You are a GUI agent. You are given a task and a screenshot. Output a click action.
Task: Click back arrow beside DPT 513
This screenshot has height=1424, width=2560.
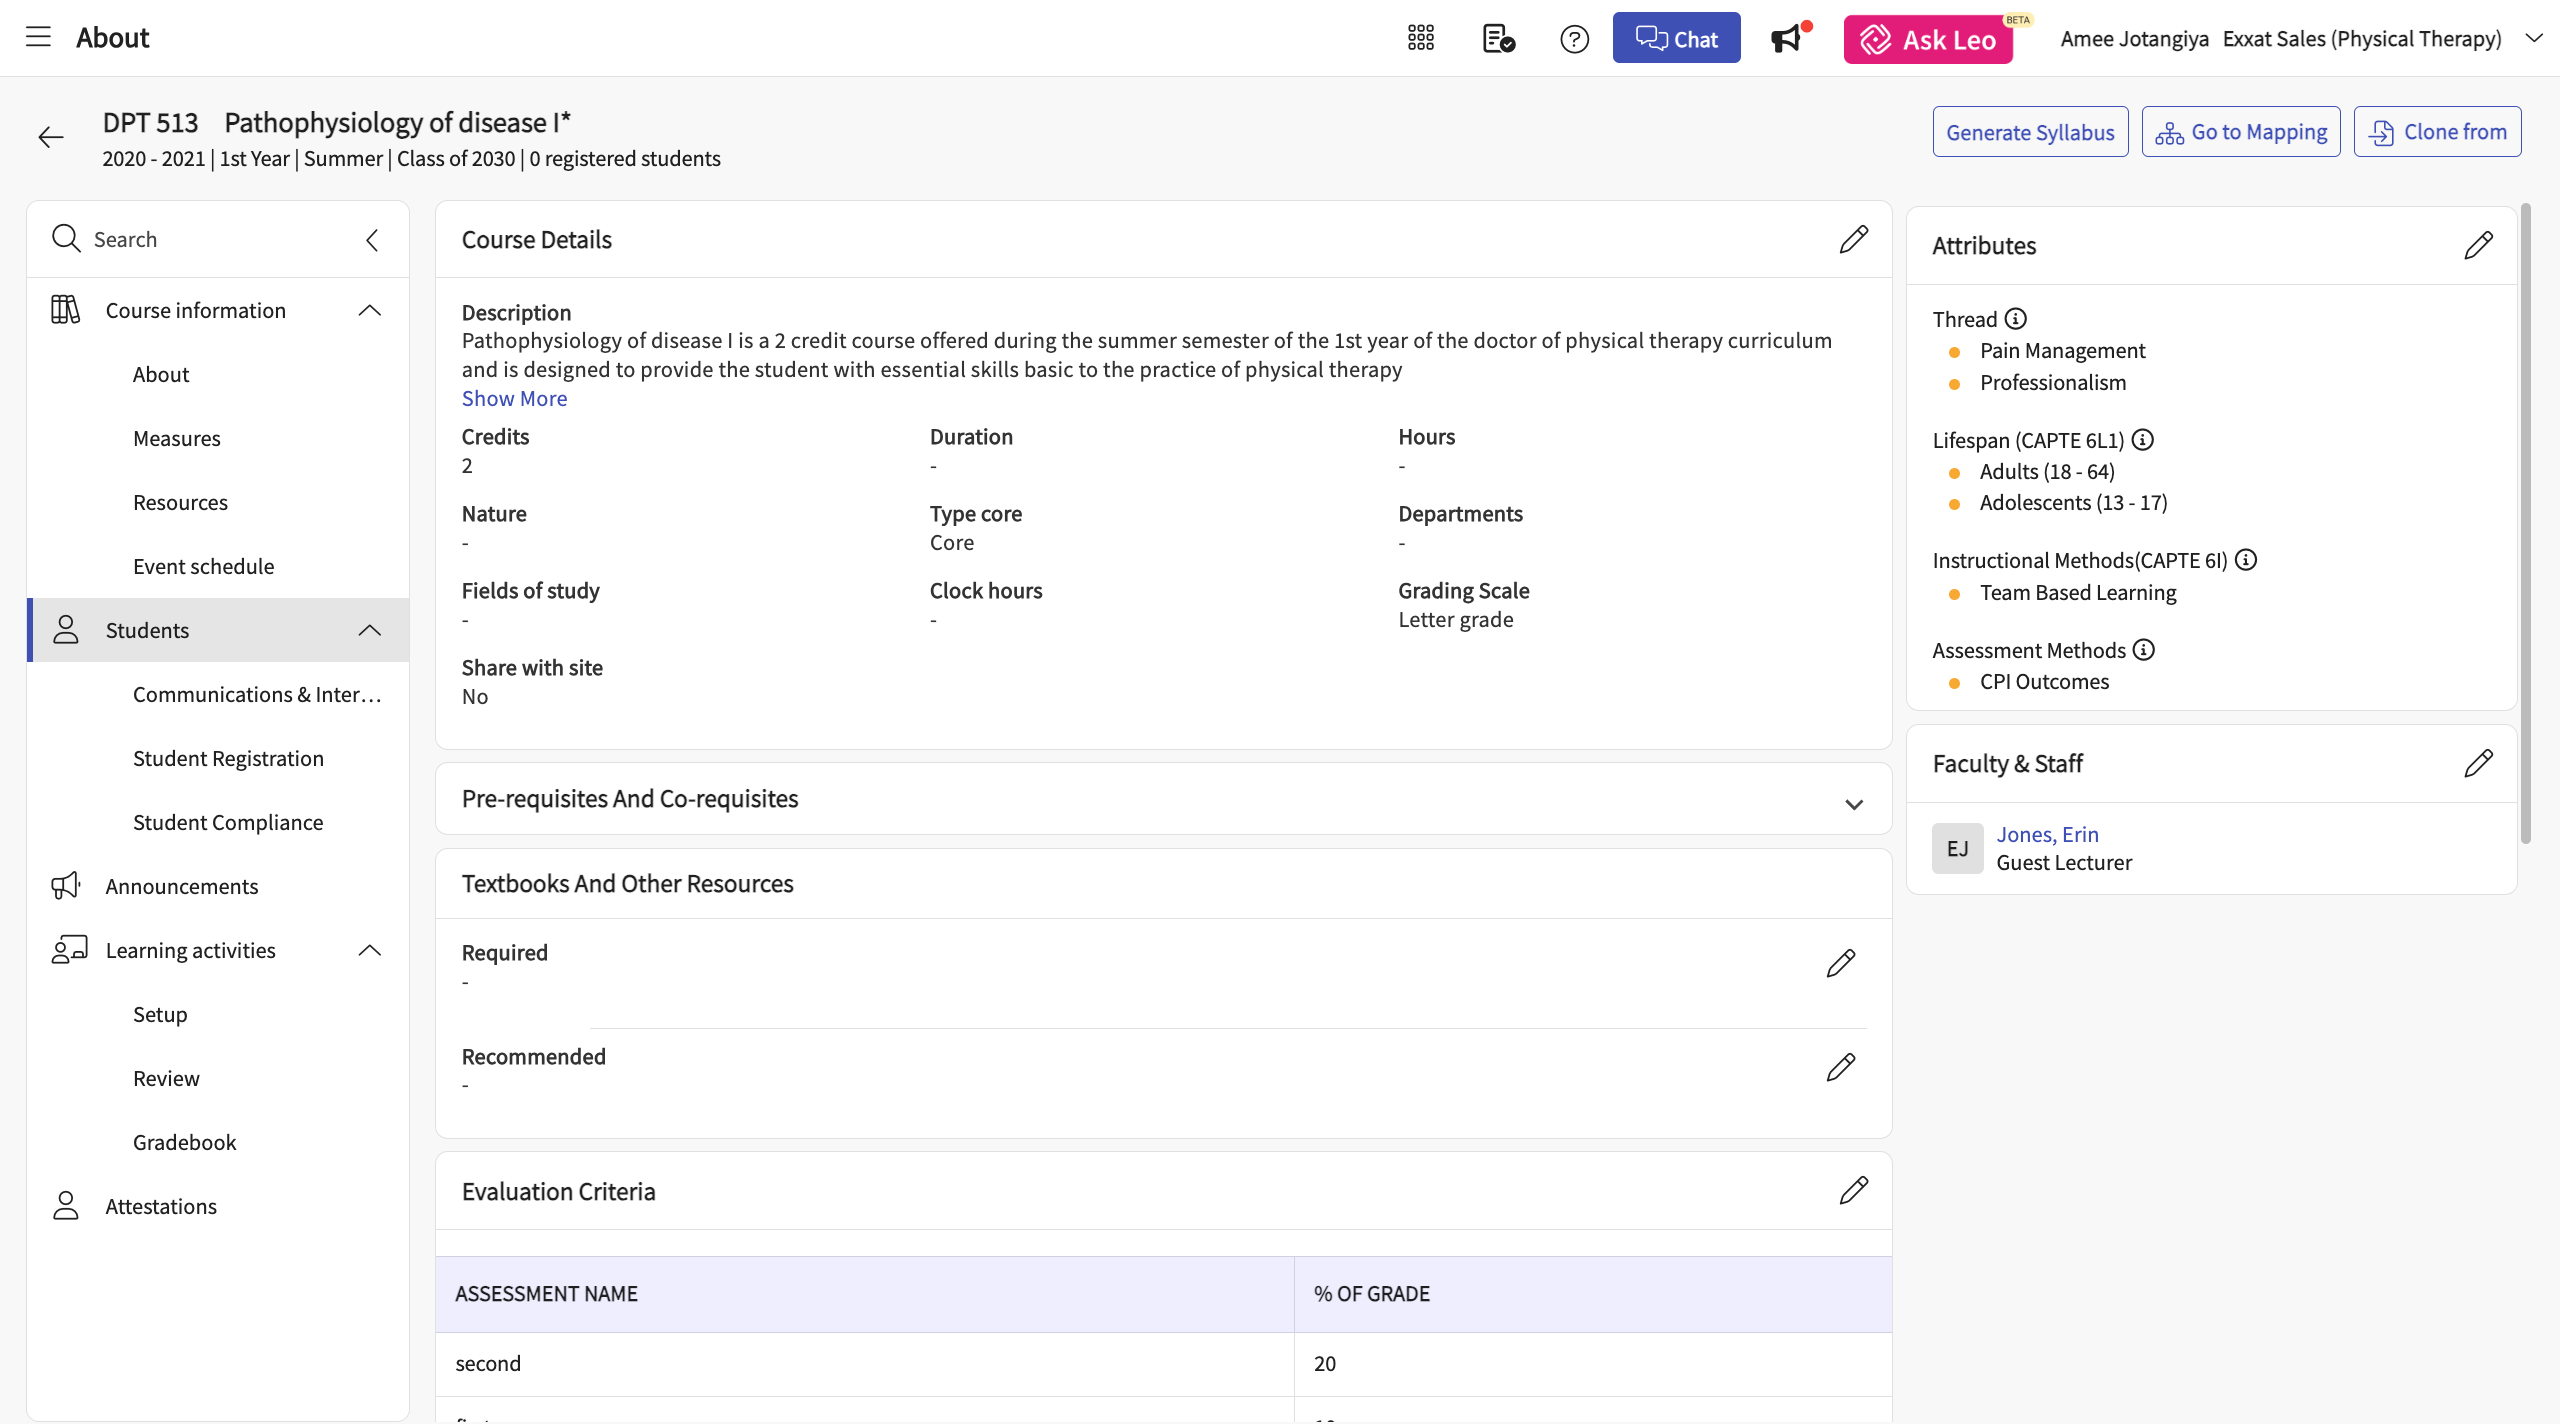pos(51,137)
